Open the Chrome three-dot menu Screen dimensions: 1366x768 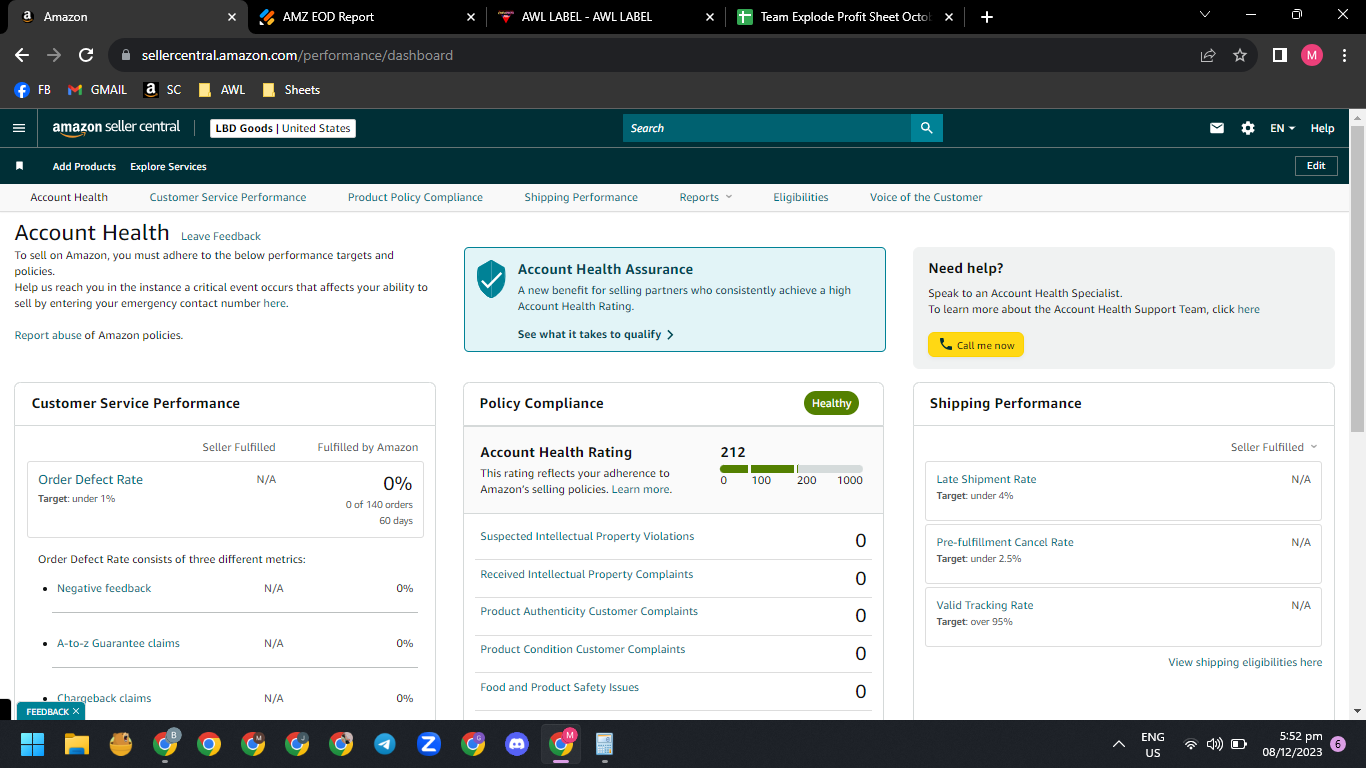1344,55
